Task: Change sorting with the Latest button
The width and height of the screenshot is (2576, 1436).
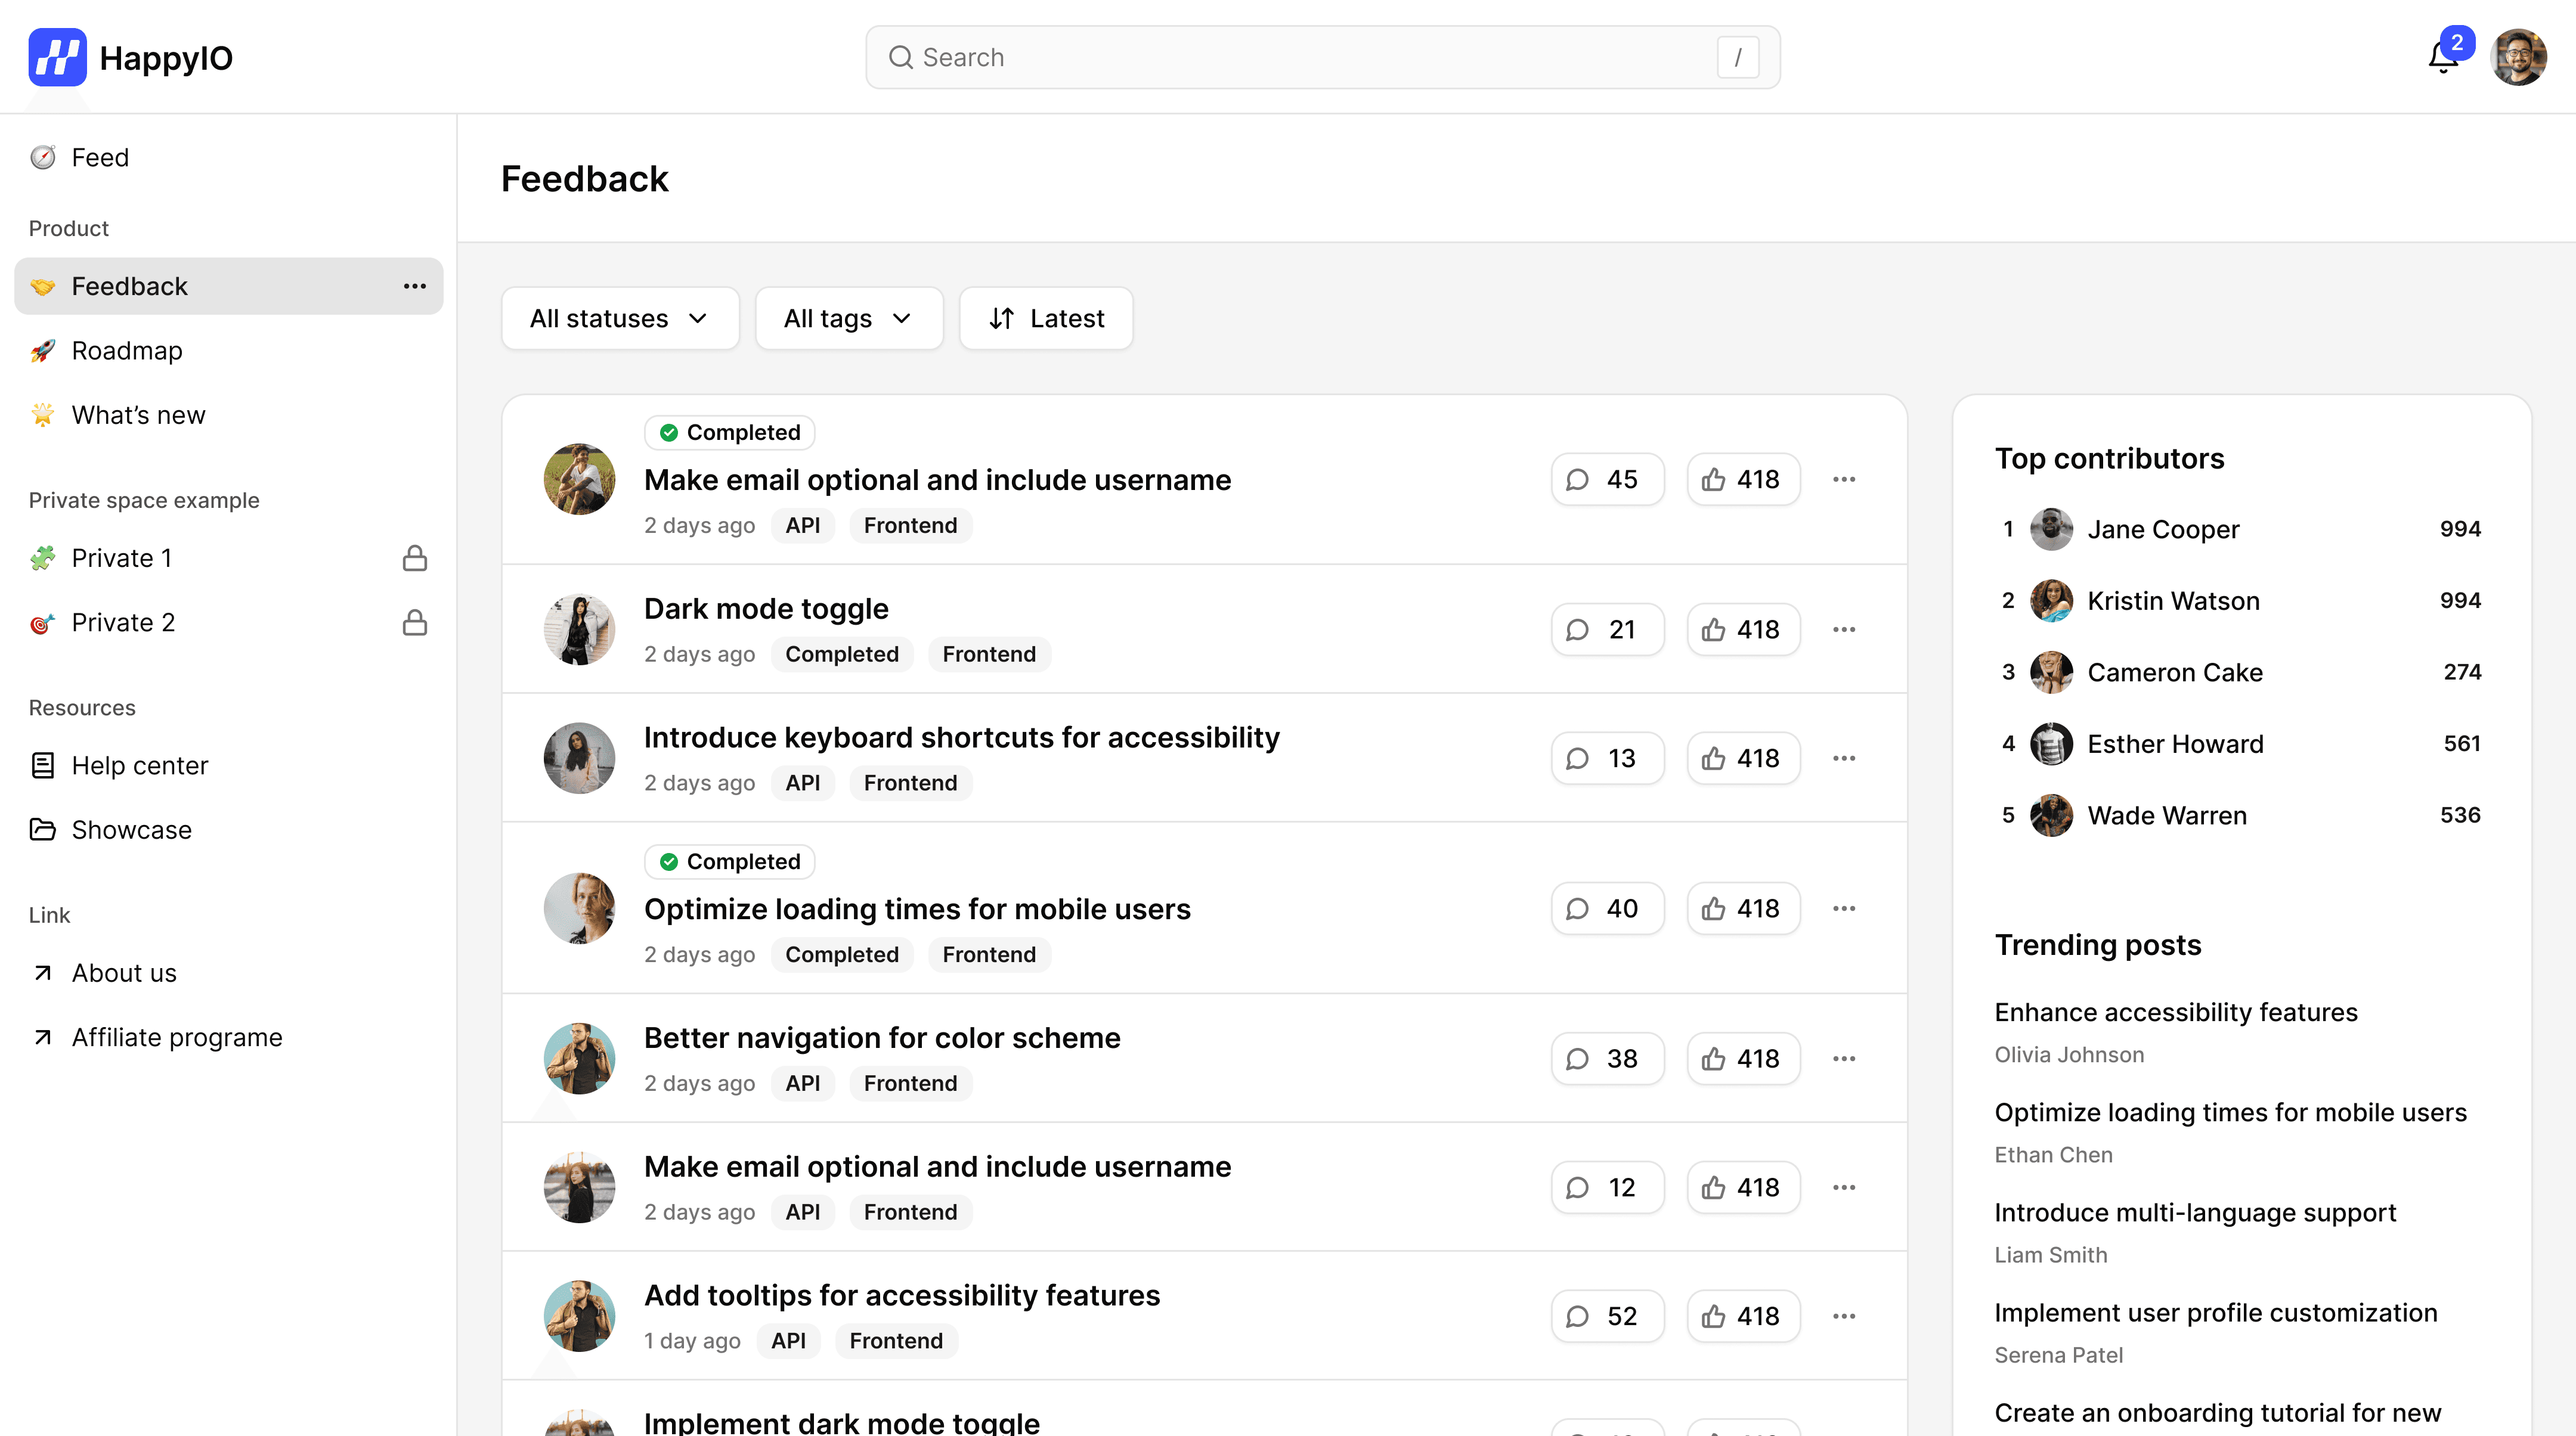Action: tap(1045, 318)
